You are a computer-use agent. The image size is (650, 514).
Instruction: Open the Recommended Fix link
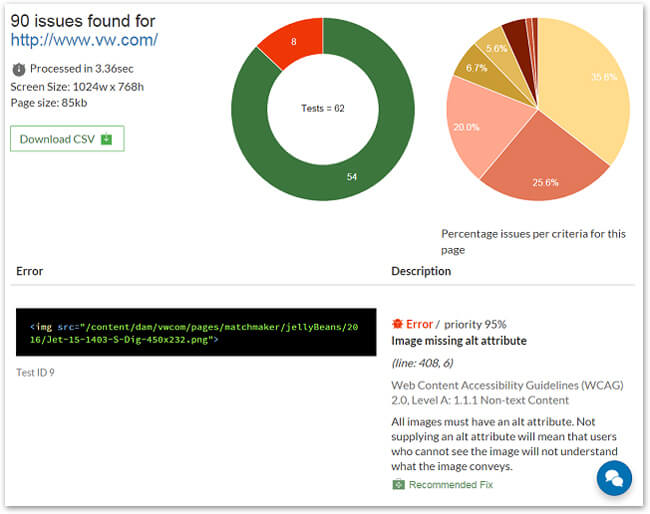[451, 485]
